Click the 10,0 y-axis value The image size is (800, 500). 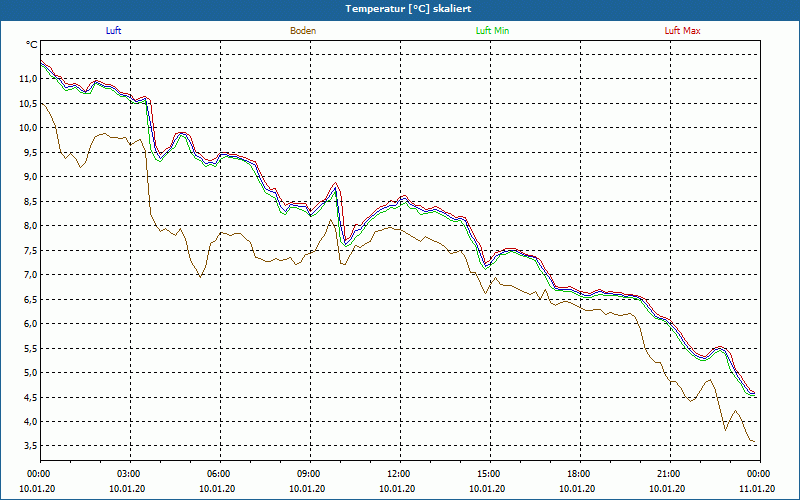click(28, 128)
